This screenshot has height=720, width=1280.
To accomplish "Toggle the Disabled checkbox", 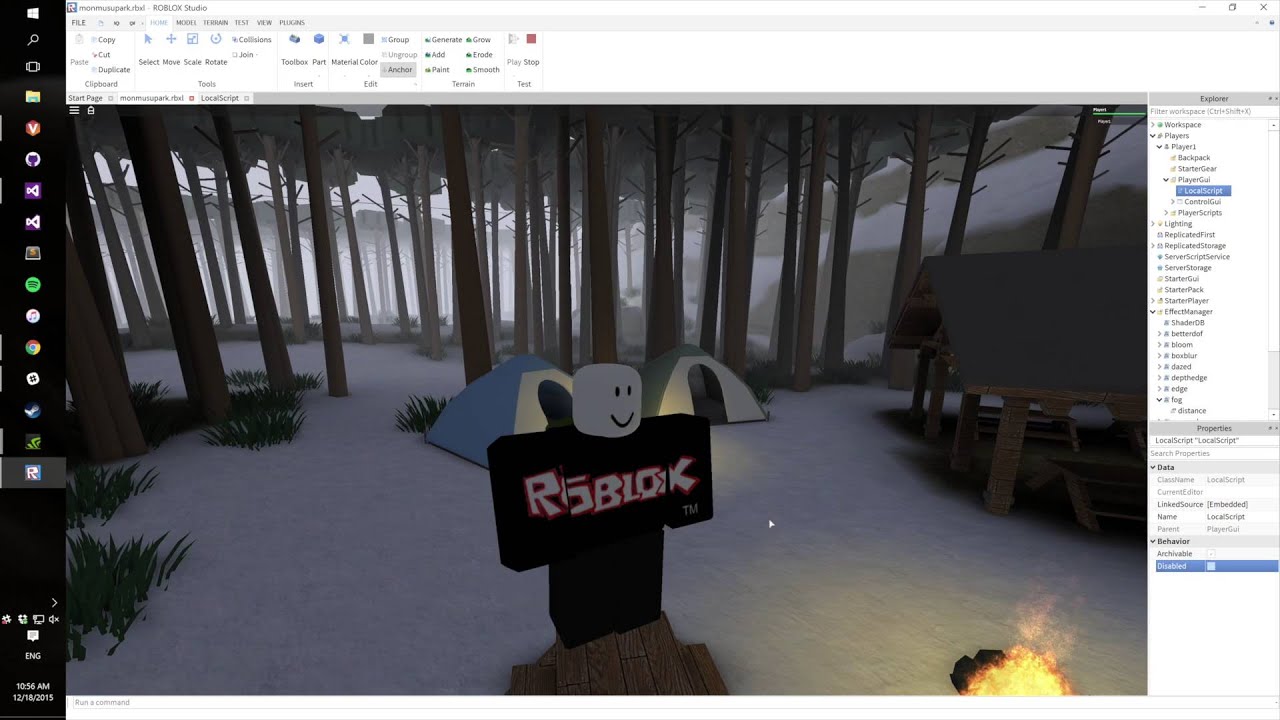I will 1211,566.
